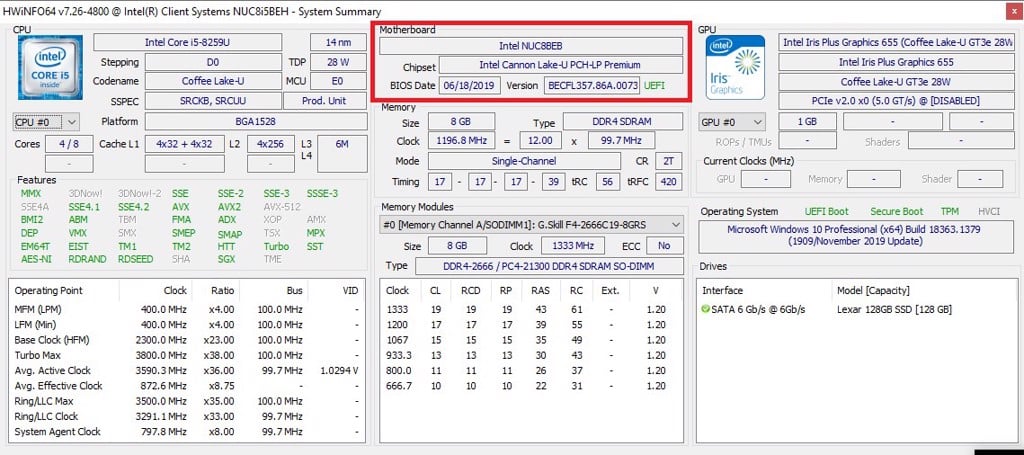Click the Cannon Lake-U PCH-LP Premium chipset field
Viewport: 1024px width, 455px height.
pos(560,65)
